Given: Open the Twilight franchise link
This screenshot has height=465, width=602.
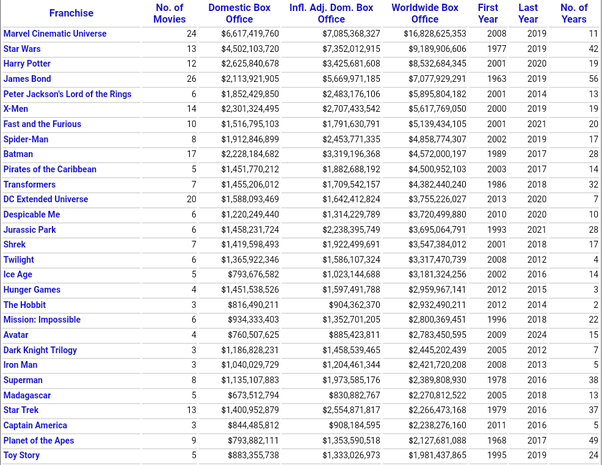Looking at the screenshot, I should [x=19, y=260].
